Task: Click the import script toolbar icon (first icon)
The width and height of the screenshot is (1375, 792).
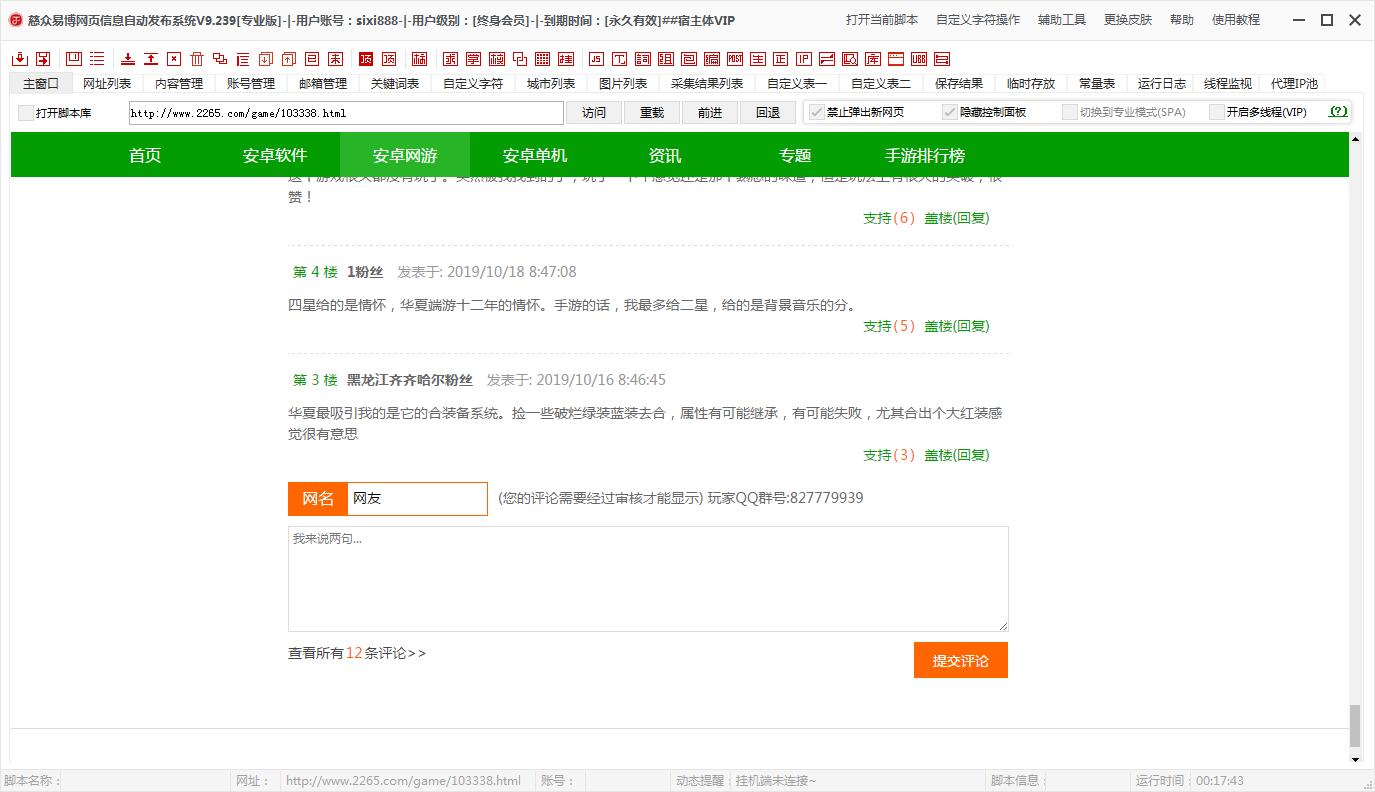Action: 19,59
